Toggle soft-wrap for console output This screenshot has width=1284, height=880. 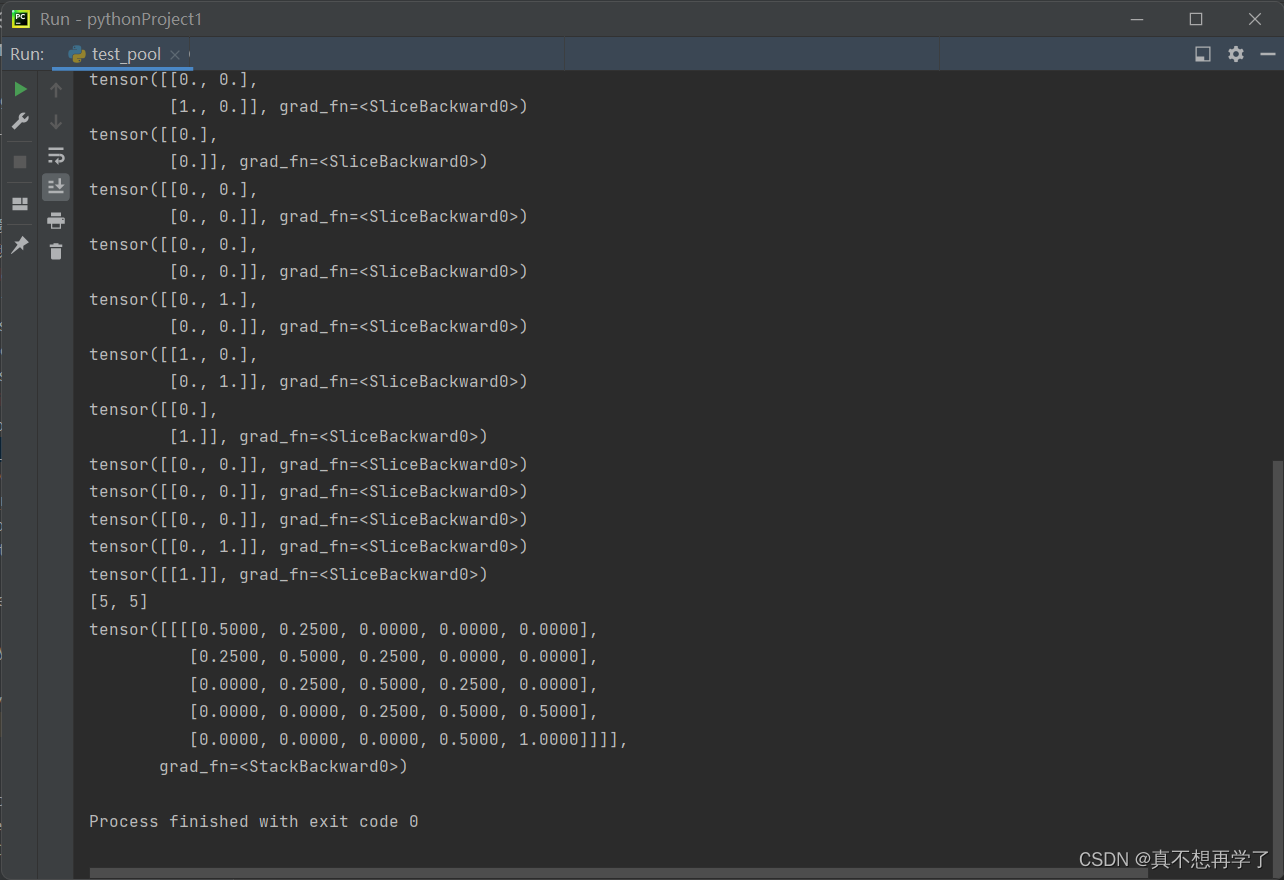56,155
